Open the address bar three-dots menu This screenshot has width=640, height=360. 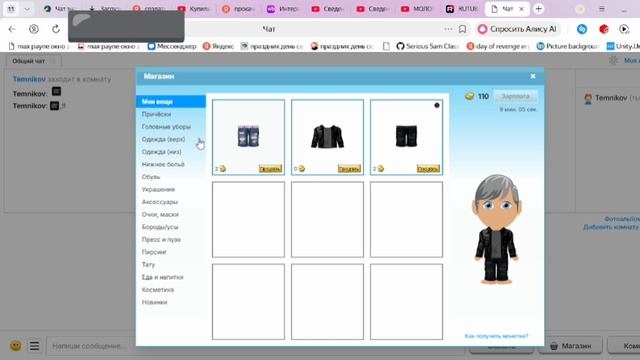(448, 29)
